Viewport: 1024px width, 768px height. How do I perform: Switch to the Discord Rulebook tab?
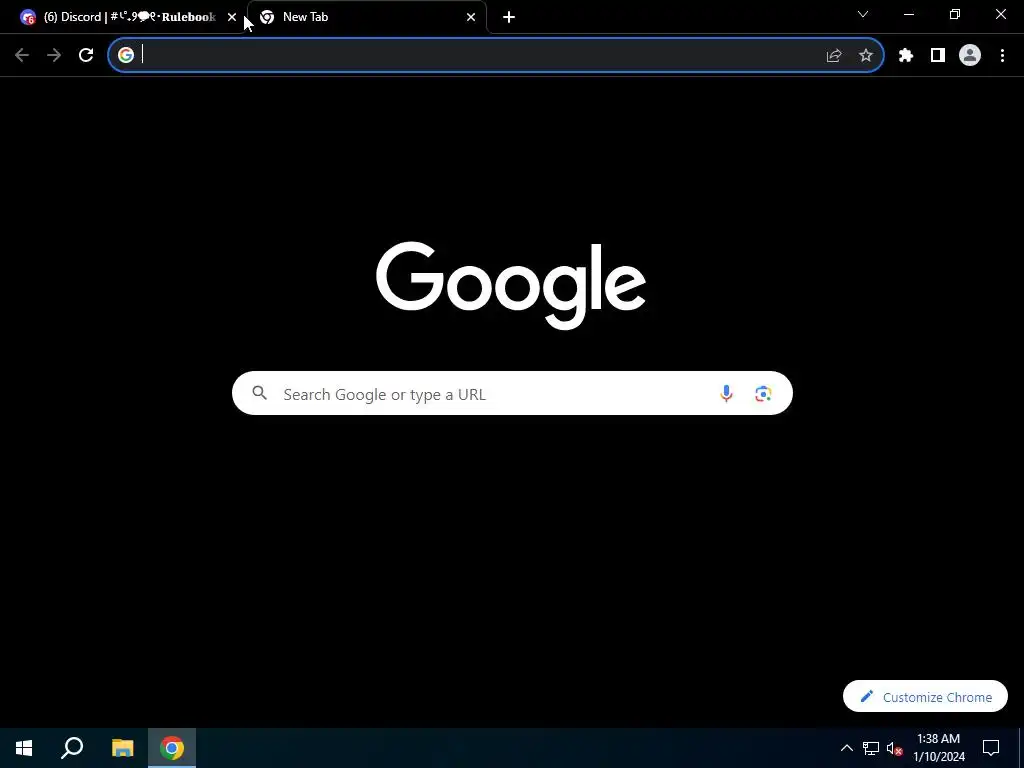point(129,17)
